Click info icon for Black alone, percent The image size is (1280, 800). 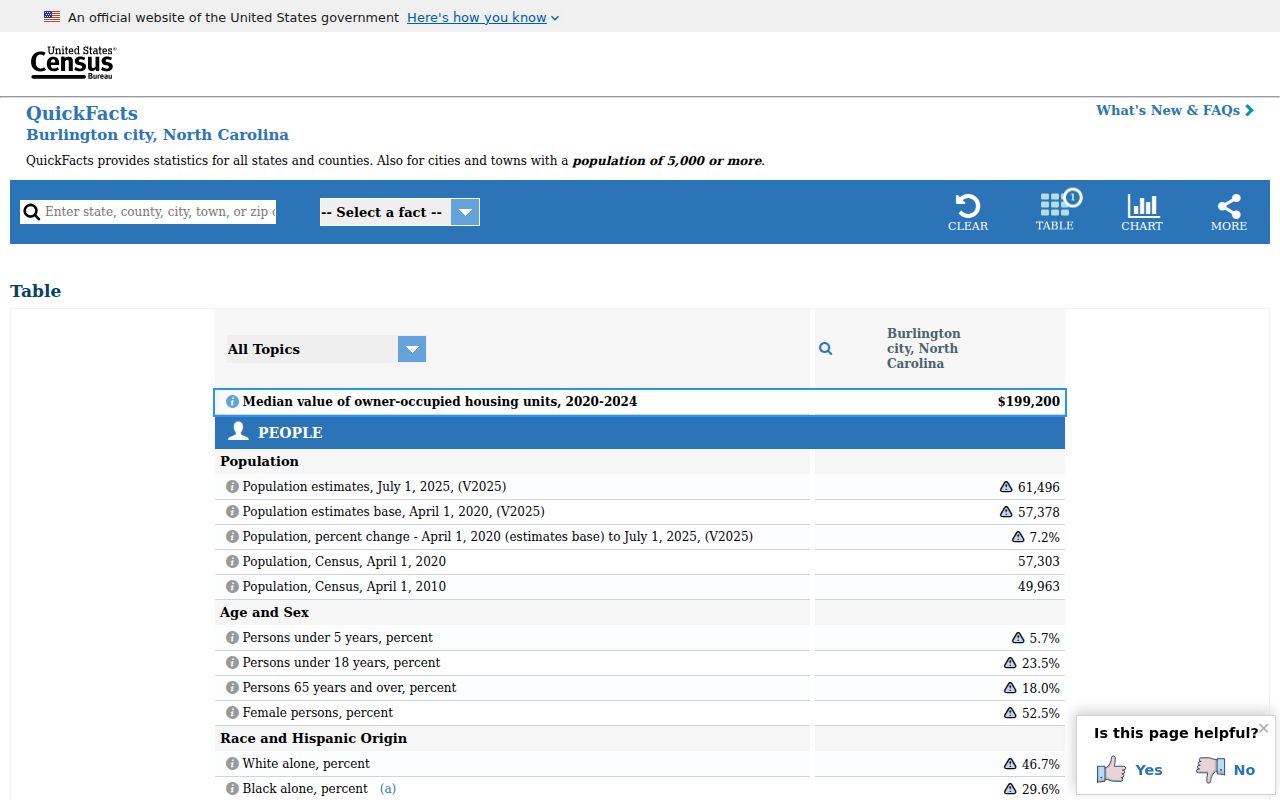point(232,789)
